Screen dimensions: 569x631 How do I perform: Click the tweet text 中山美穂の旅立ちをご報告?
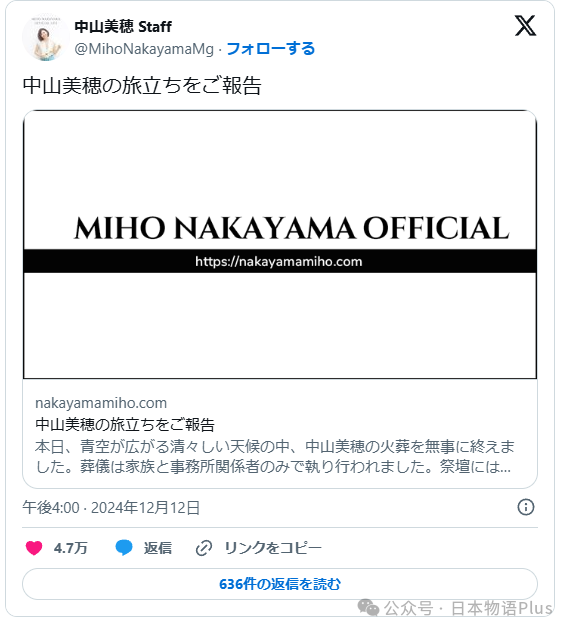[x=142, y=86]
